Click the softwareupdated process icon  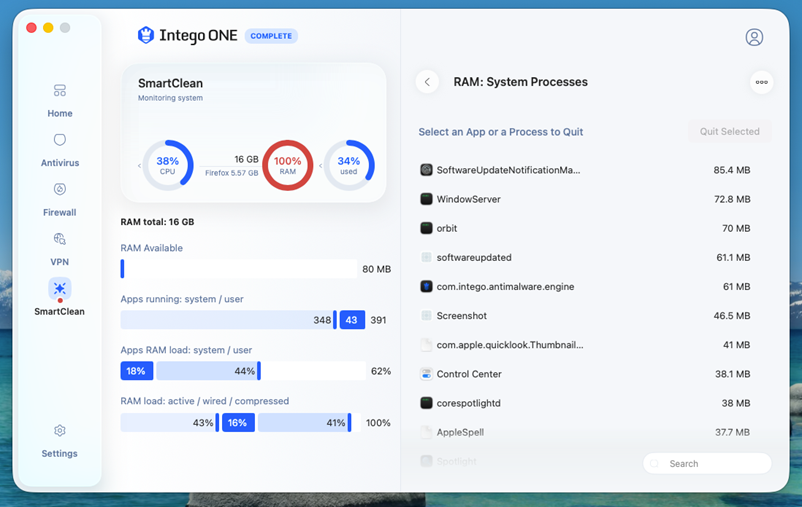pos(426,257)
